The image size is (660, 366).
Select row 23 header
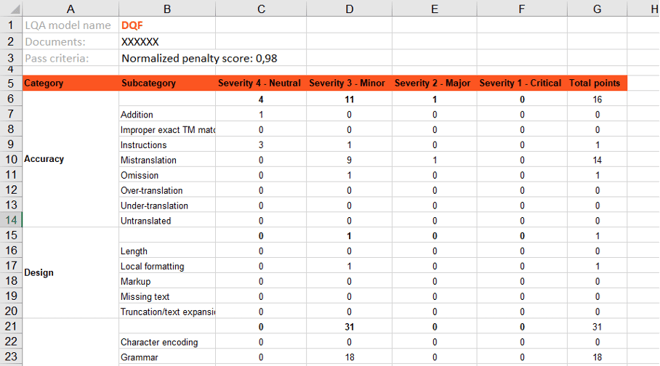pos(11,357)
